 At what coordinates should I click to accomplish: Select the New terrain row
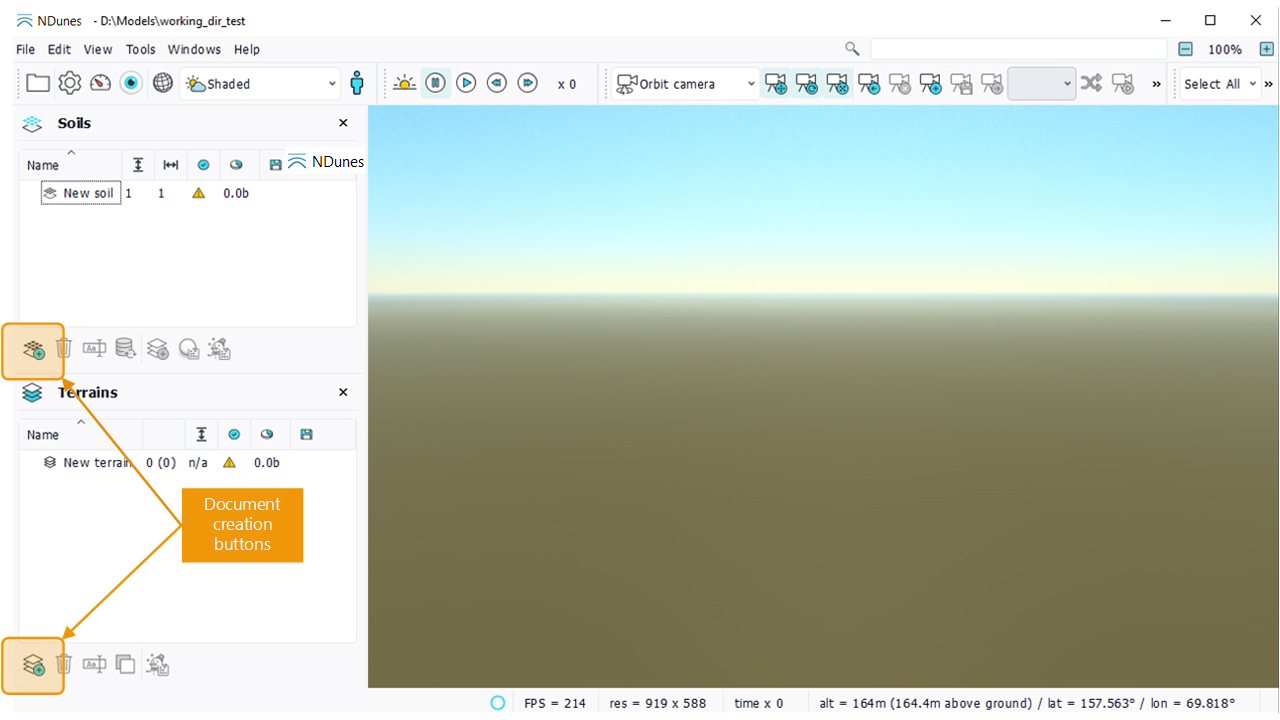click(96, 463)
